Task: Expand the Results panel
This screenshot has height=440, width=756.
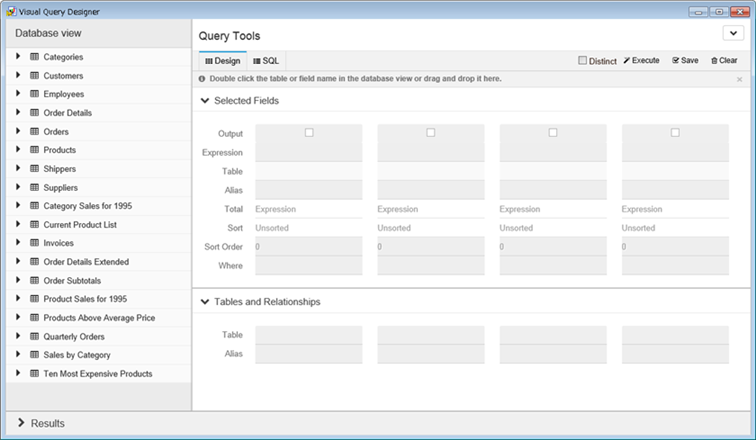Action: tap(21, 423)
